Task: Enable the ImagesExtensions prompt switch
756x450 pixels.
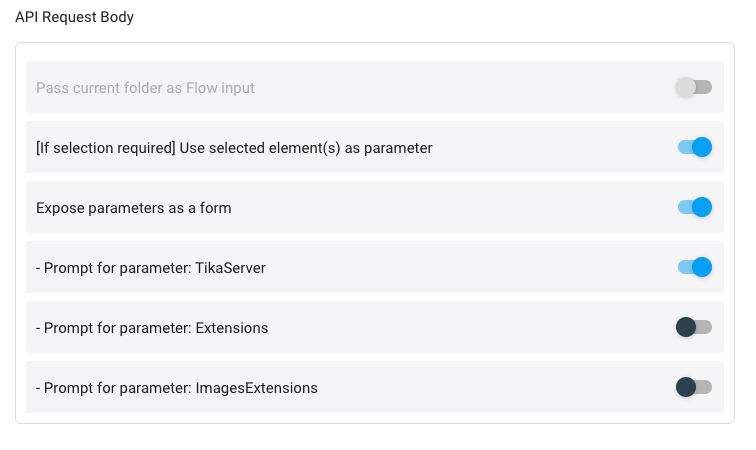Action: coord(694,387)
